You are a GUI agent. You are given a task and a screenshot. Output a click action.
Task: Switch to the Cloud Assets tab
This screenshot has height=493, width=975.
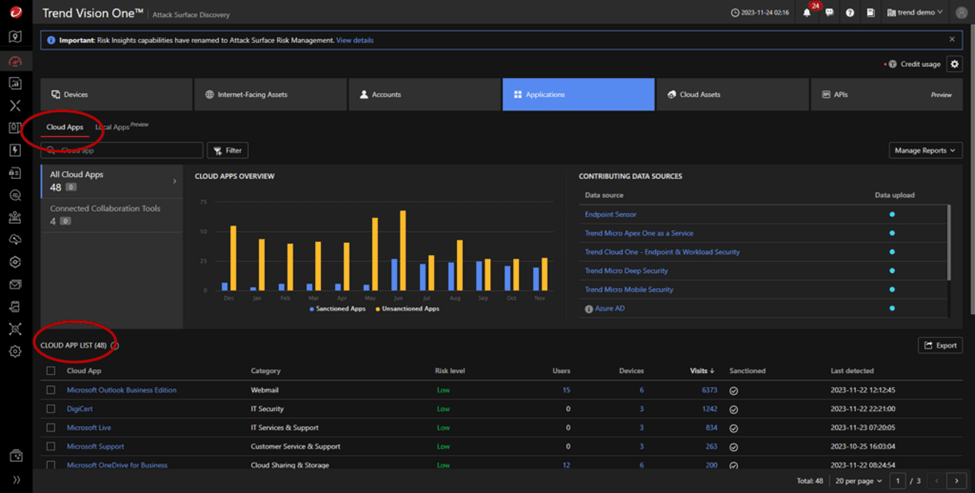(x=732, y=94)
